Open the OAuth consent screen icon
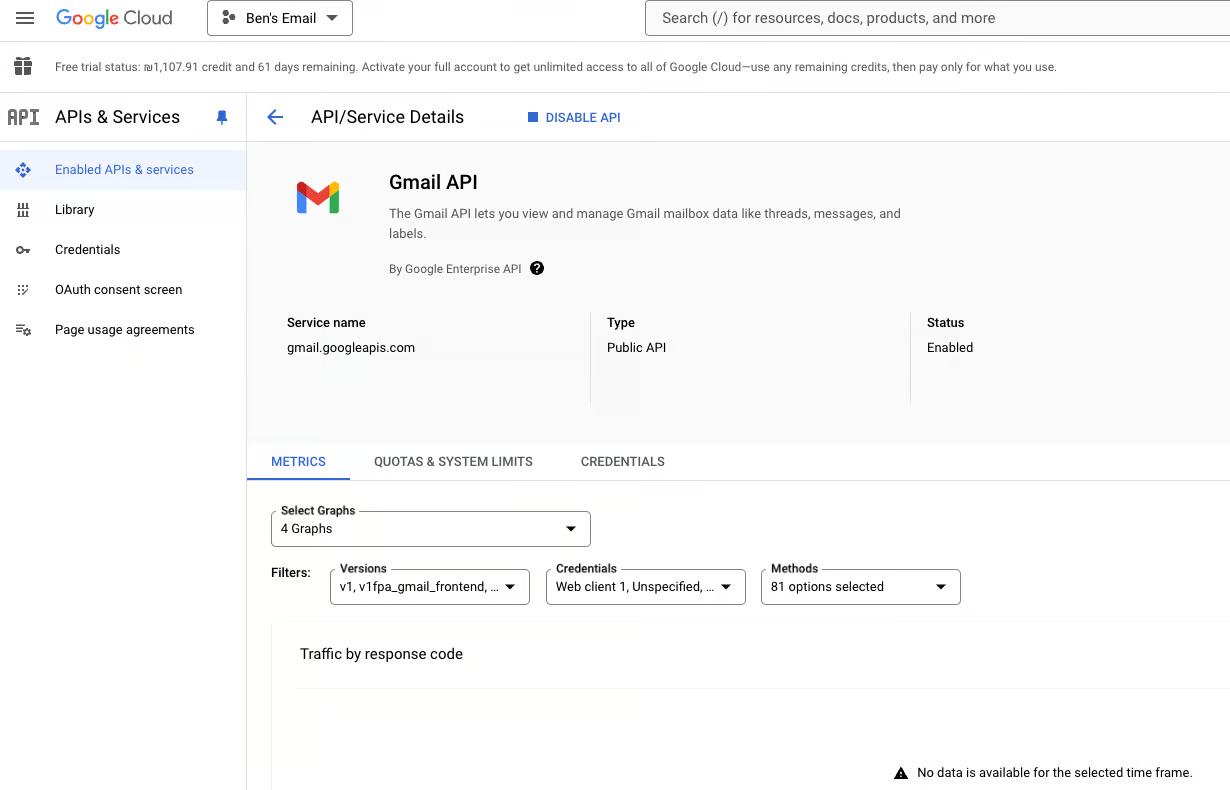This screenshot has height=790, width=1230. pos(22,289)
